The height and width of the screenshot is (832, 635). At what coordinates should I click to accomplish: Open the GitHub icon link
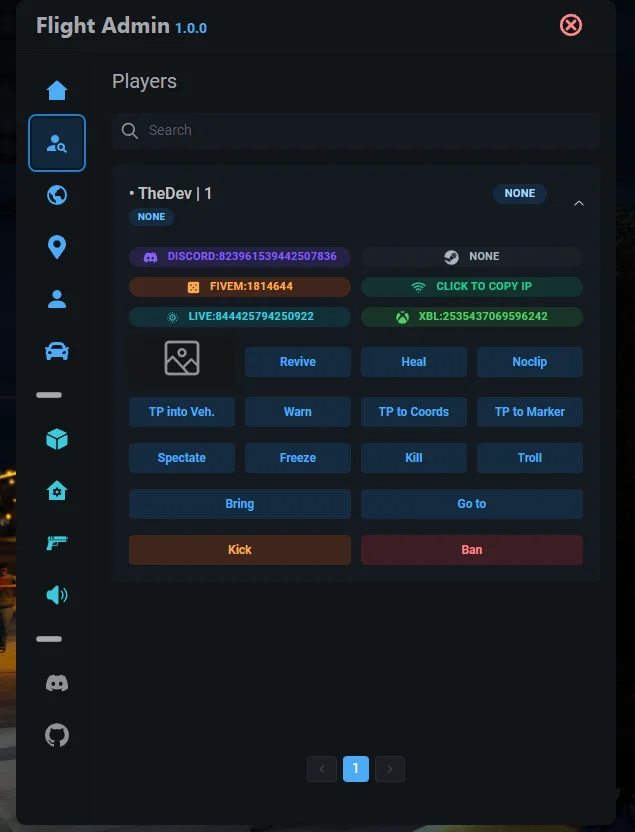[x=57, y=735]
